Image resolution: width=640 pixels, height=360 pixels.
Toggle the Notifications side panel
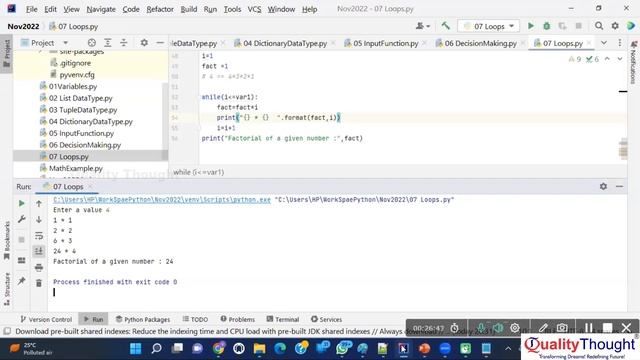pos(633,61)
